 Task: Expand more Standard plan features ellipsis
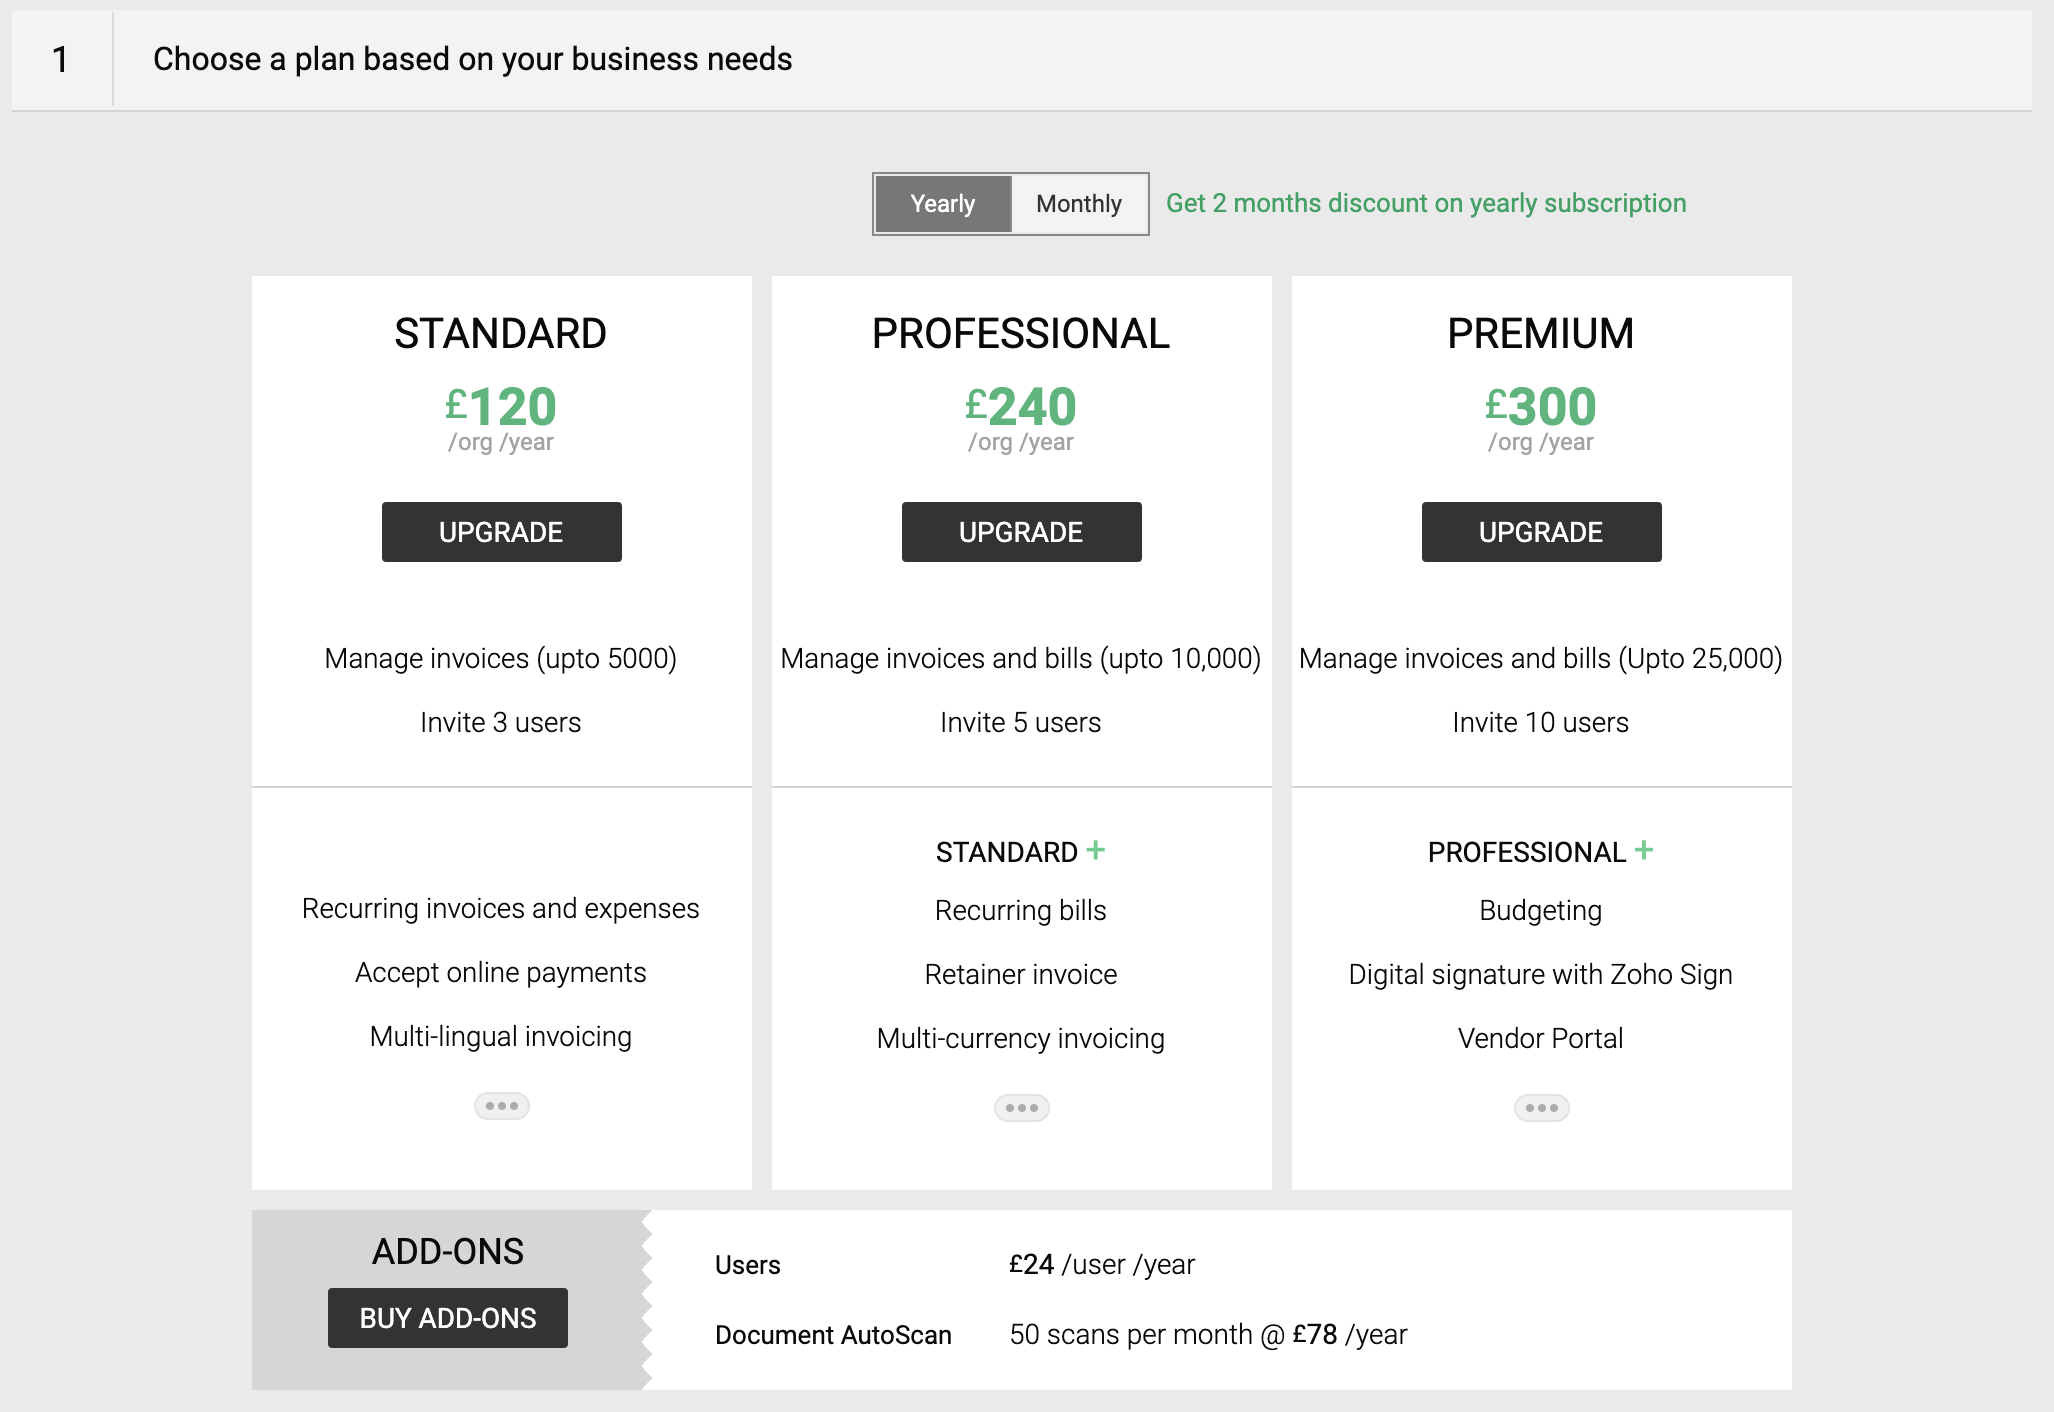(x=501, y=1106)
